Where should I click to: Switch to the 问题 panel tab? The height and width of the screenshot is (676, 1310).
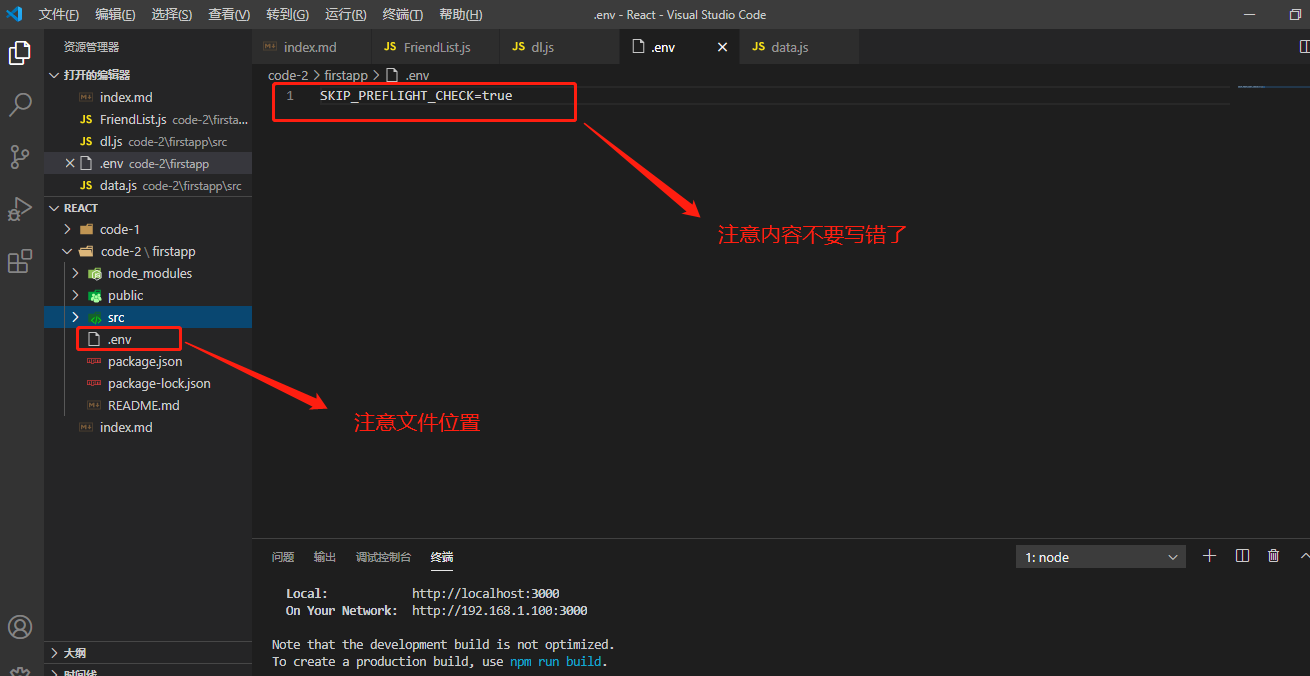283,557
